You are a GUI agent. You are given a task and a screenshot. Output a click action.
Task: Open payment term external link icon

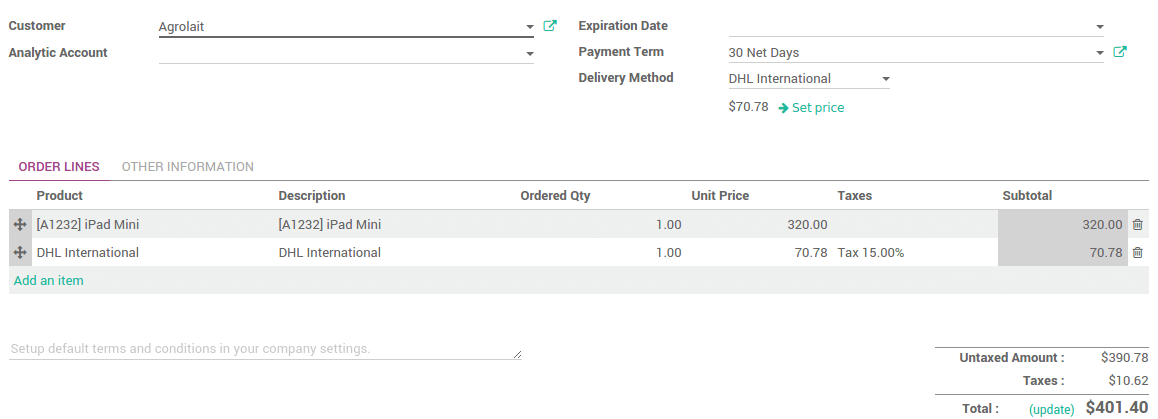tap(1120, 52)
